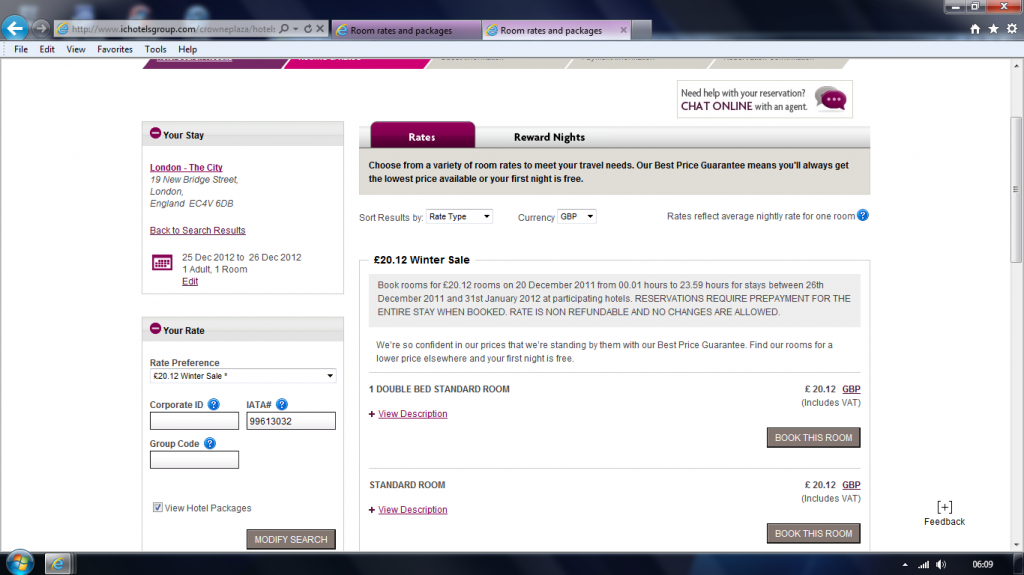1024x575 pixels.
Task: Click the chat bubble icon
Action: [832, 99]
